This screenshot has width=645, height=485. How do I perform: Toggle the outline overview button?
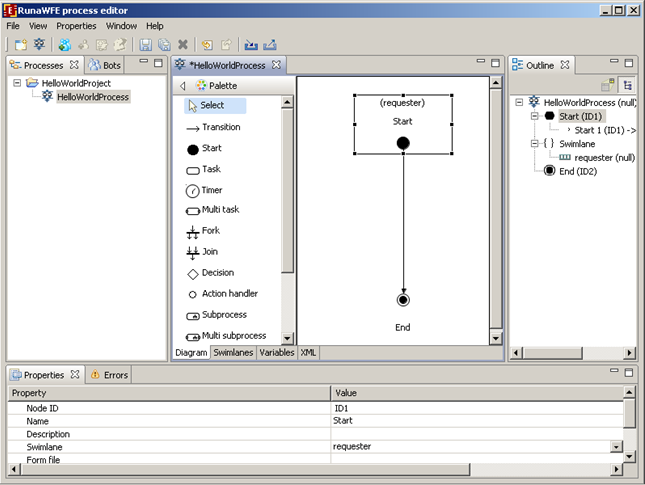point(608,86)
